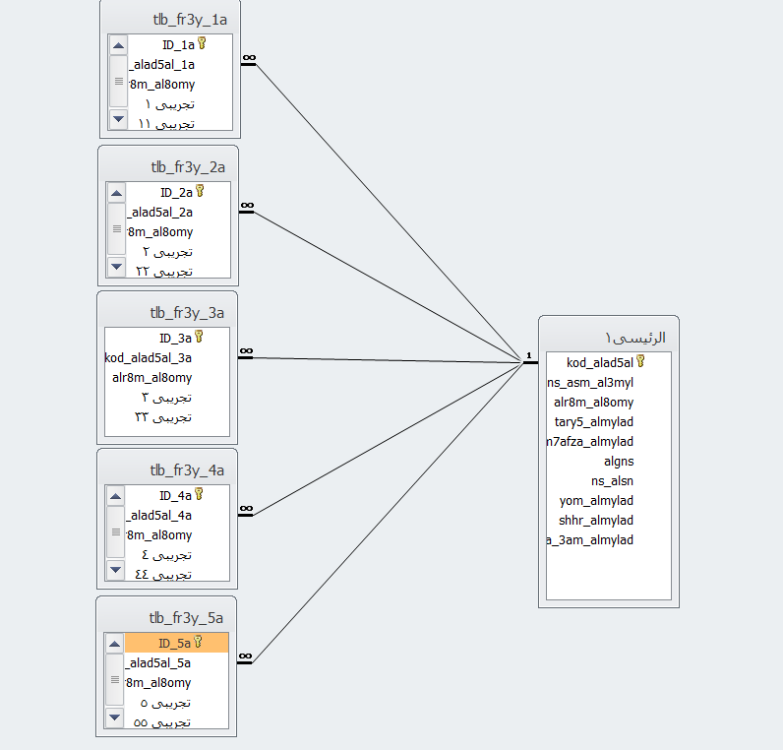This screenshot has height=750, width=783.
Task: Select field تجريبى ٣ in tlb_fr3y_3a
Action: click(x=167, y=397)
